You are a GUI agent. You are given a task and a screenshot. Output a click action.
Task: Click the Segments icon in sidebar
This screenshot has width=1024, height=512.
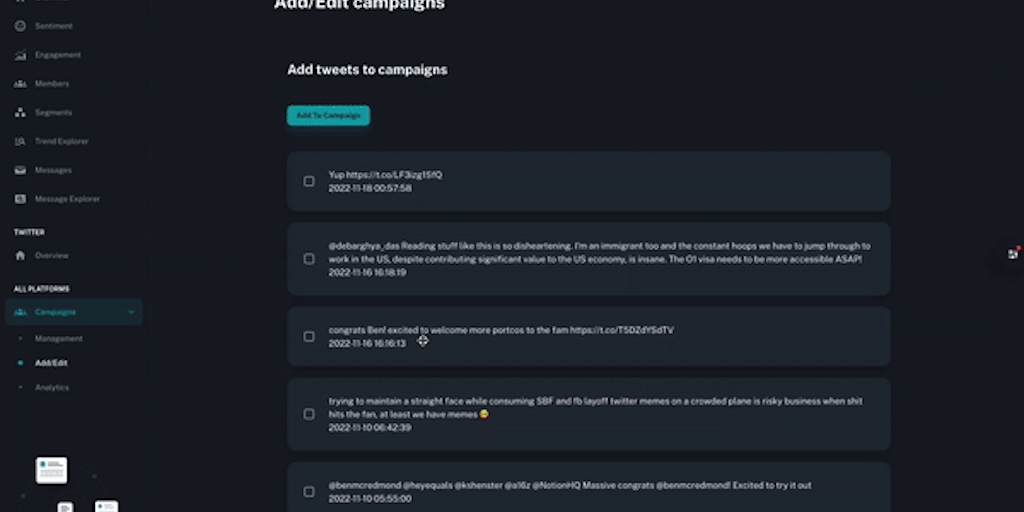coord(20,113)
